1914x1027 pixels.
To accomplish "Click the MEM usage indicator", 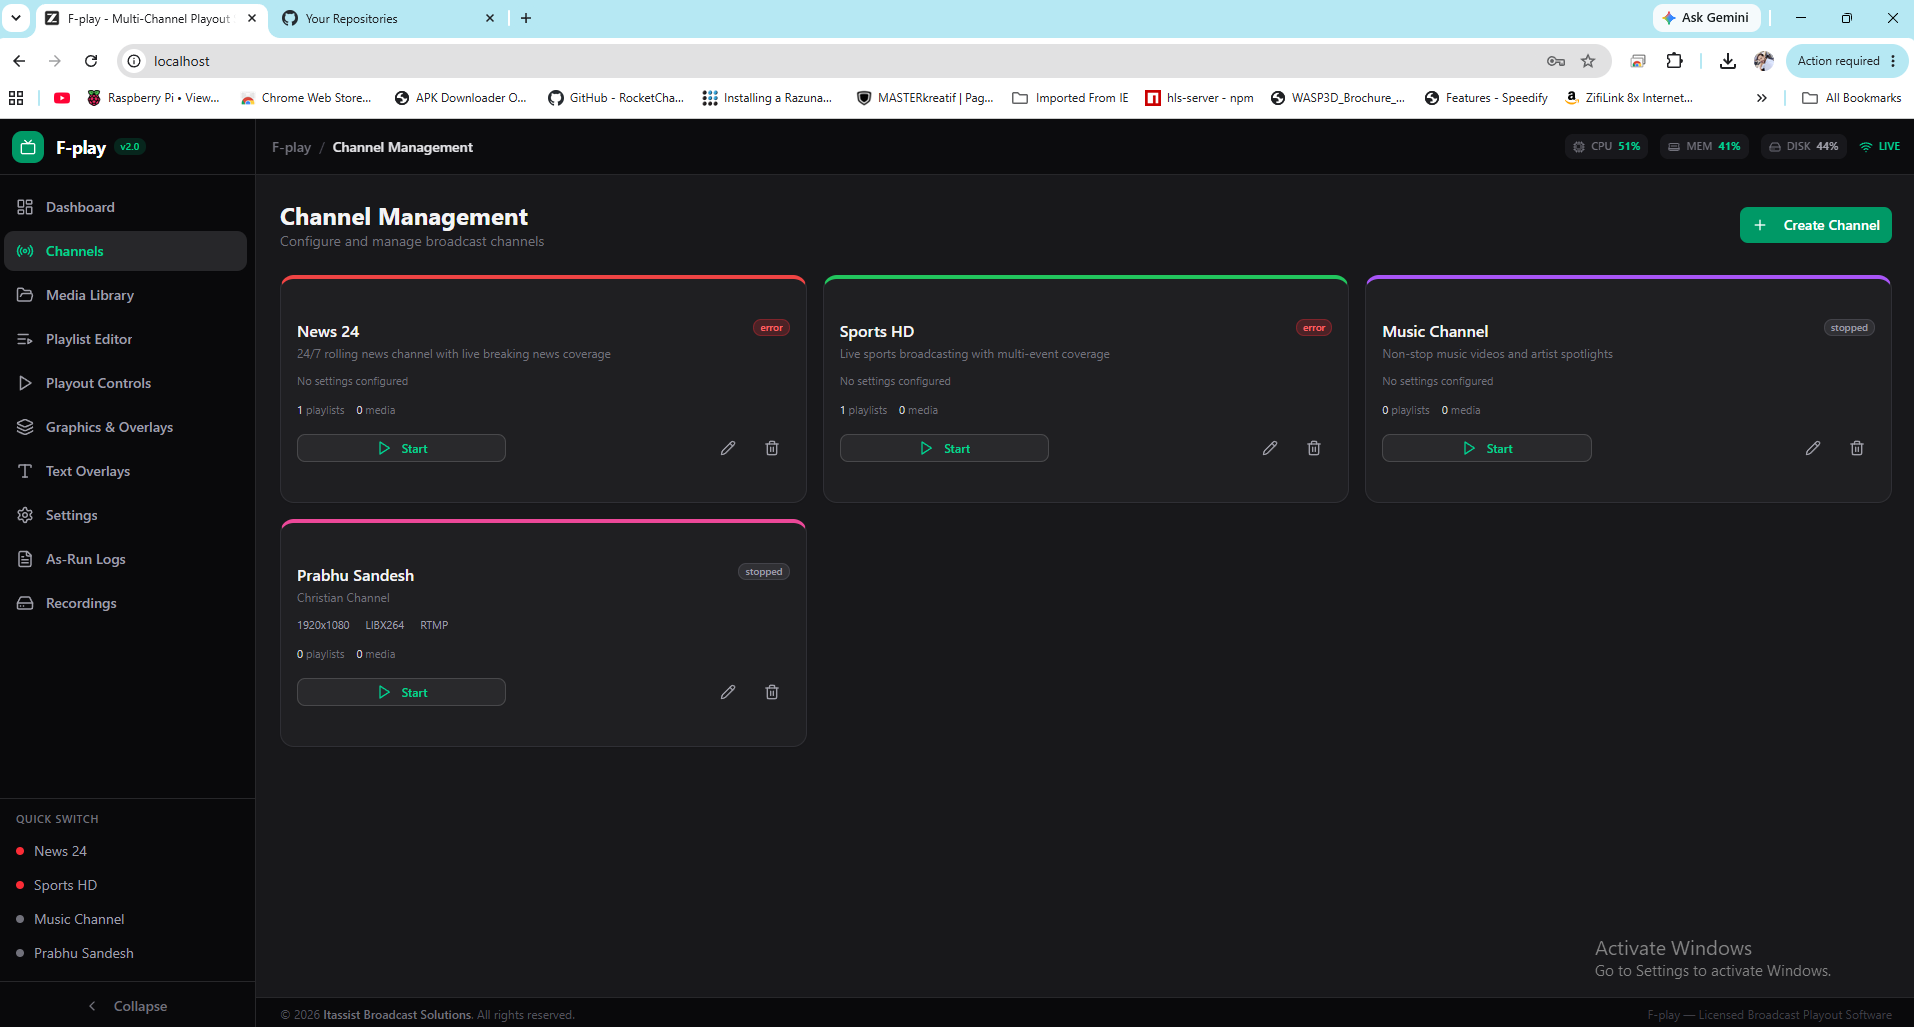I will (x=1704, y=146).
